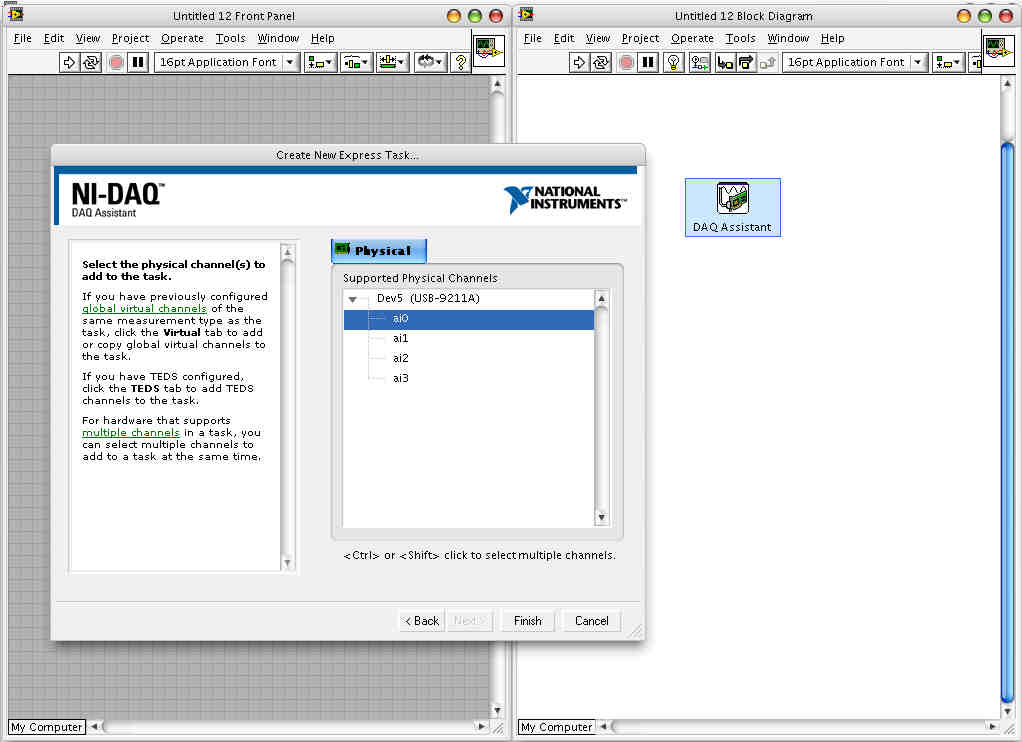Image resolution: width=1022 pixels, height=742 pixels.
Task: Pause execution in the Block Diagram toolbar
Action: [648, 62]
